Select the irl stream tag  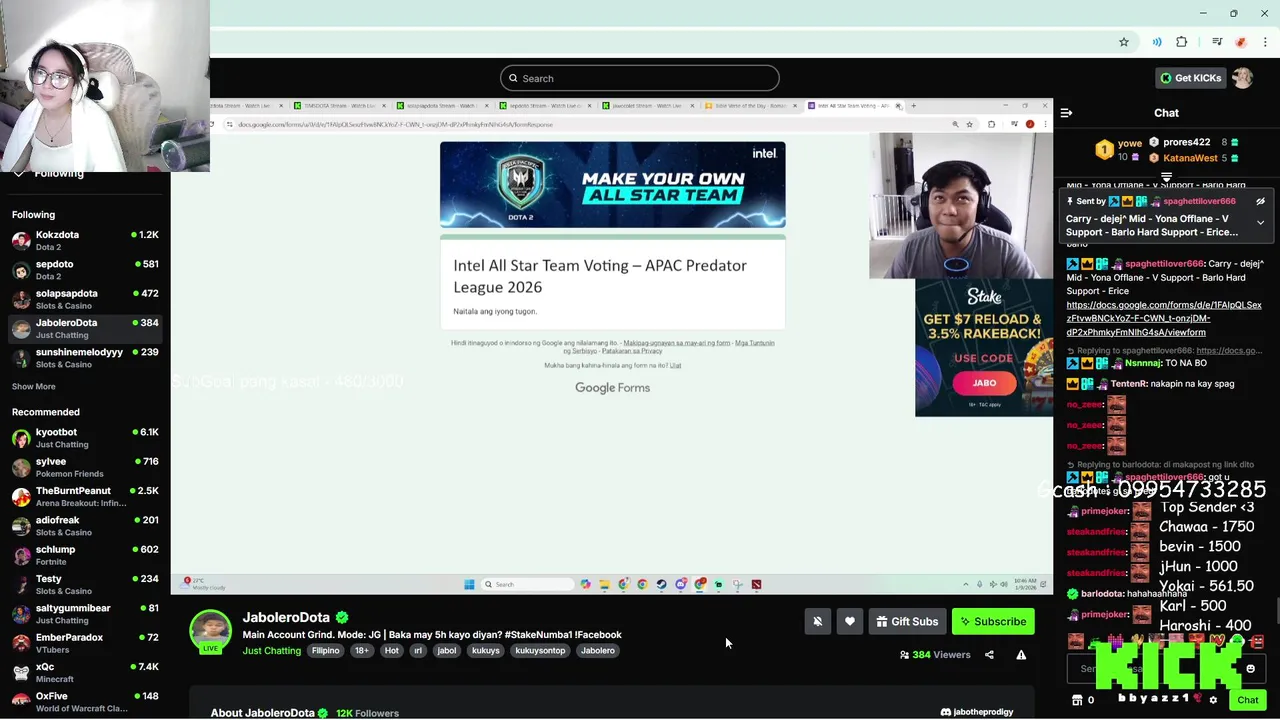pos(418,650)
